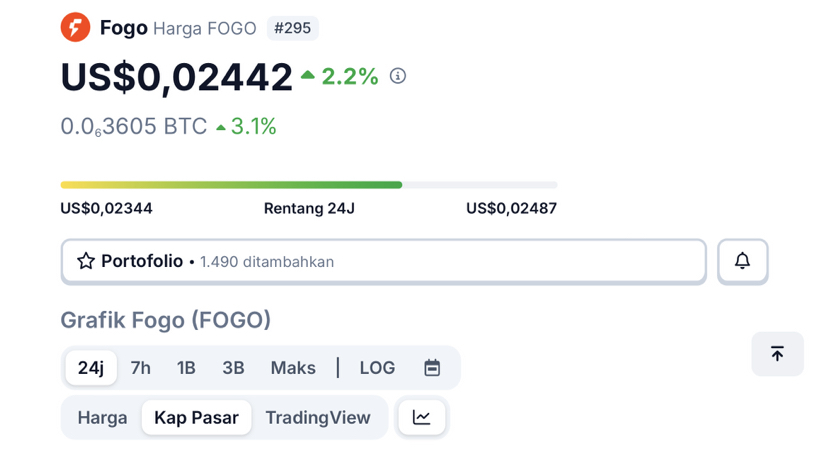The width and height of the screenshot is (829, 466).
Task: Select the 24j time range
Action: pos(91,368)
